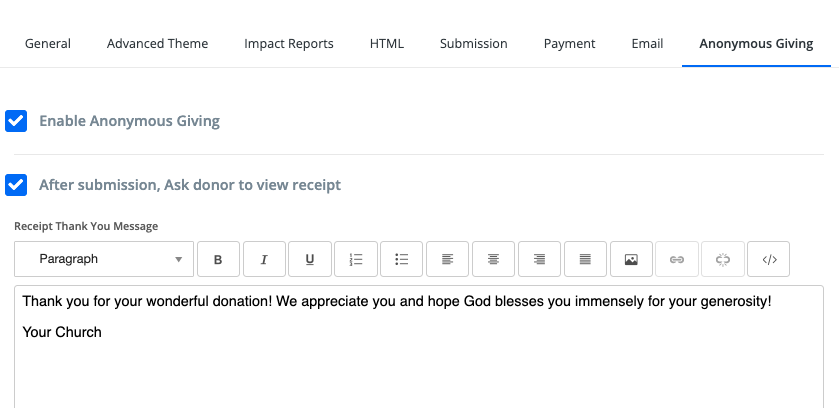Justify the paragraph text
The image size is (839, 408).
[x=585, y=259]
